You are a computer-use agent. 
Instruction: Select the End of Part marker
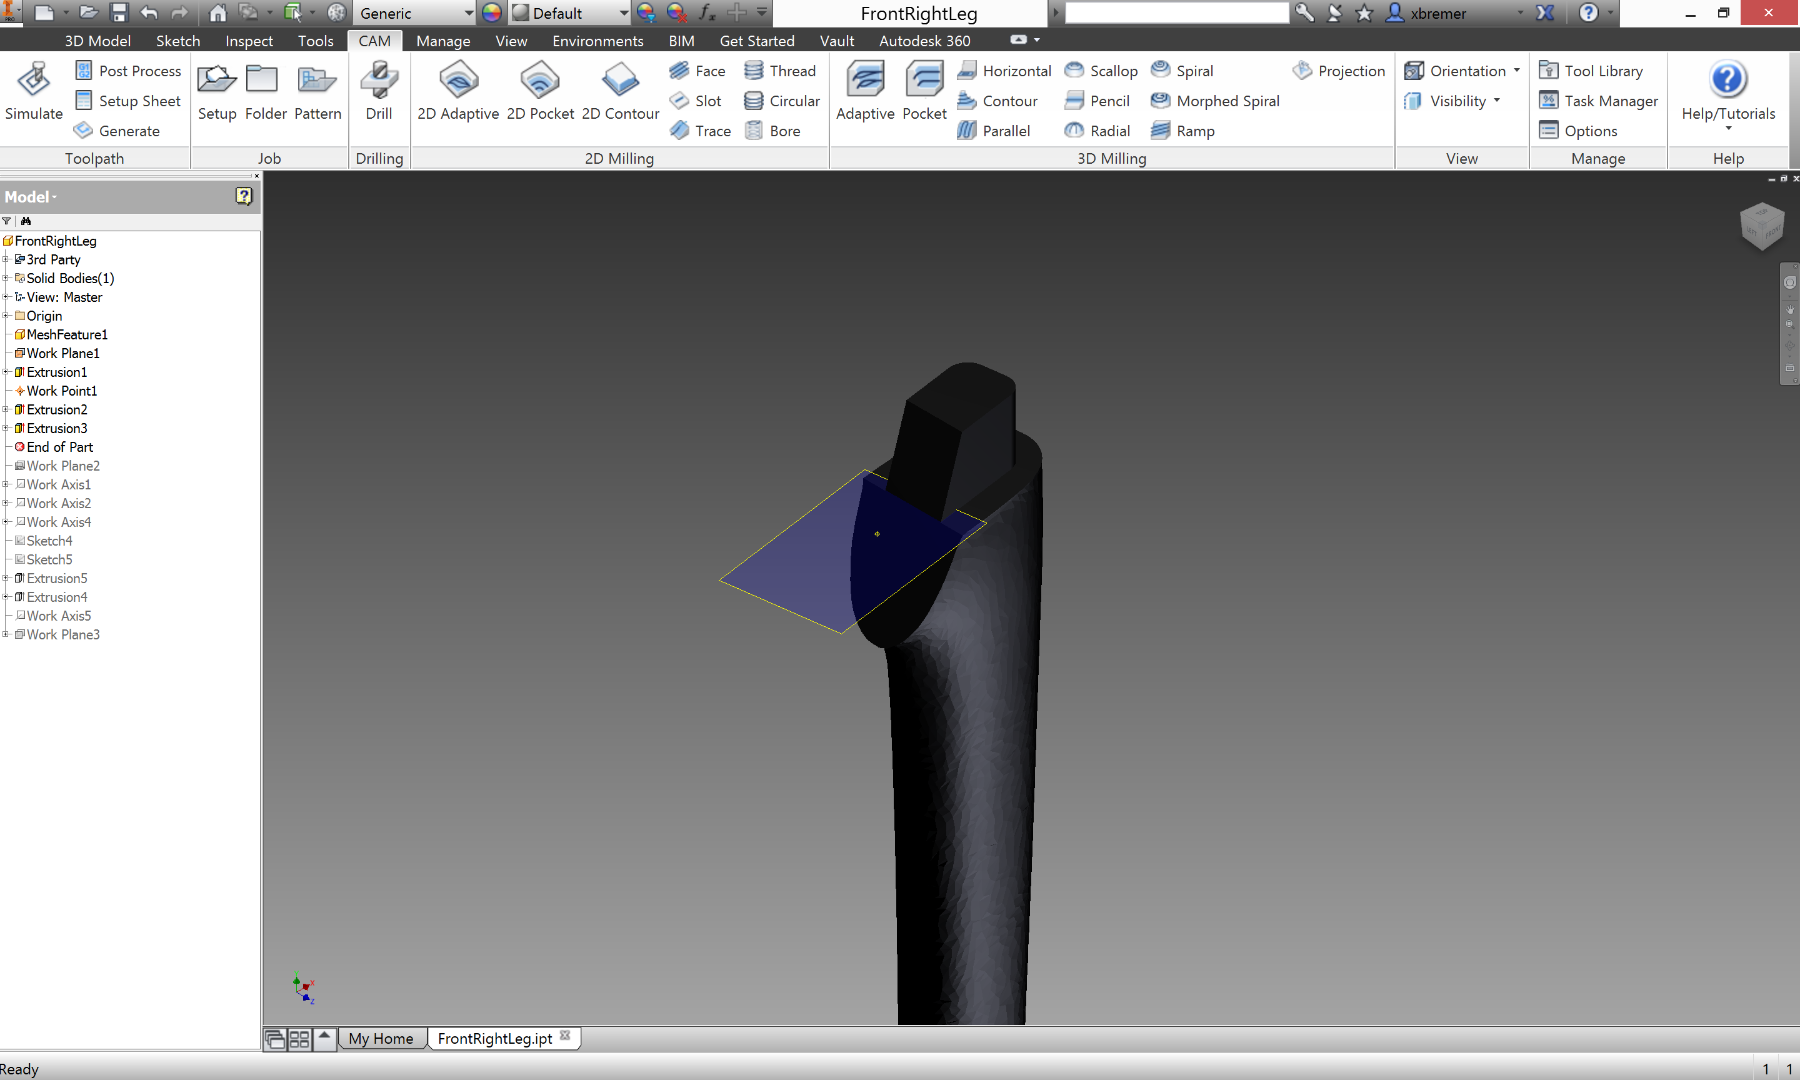click(59, 447)
